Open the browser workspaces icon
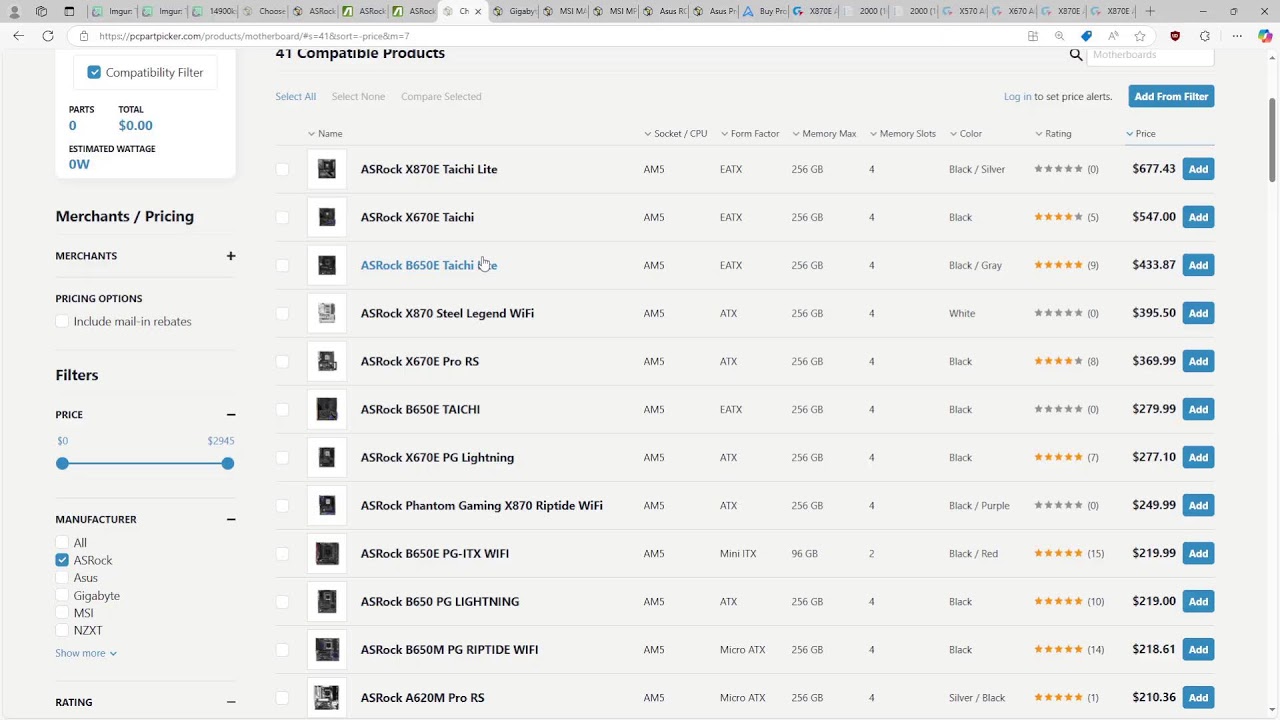This screenshot has height=720, width=1280. click(x=41, y=11)
